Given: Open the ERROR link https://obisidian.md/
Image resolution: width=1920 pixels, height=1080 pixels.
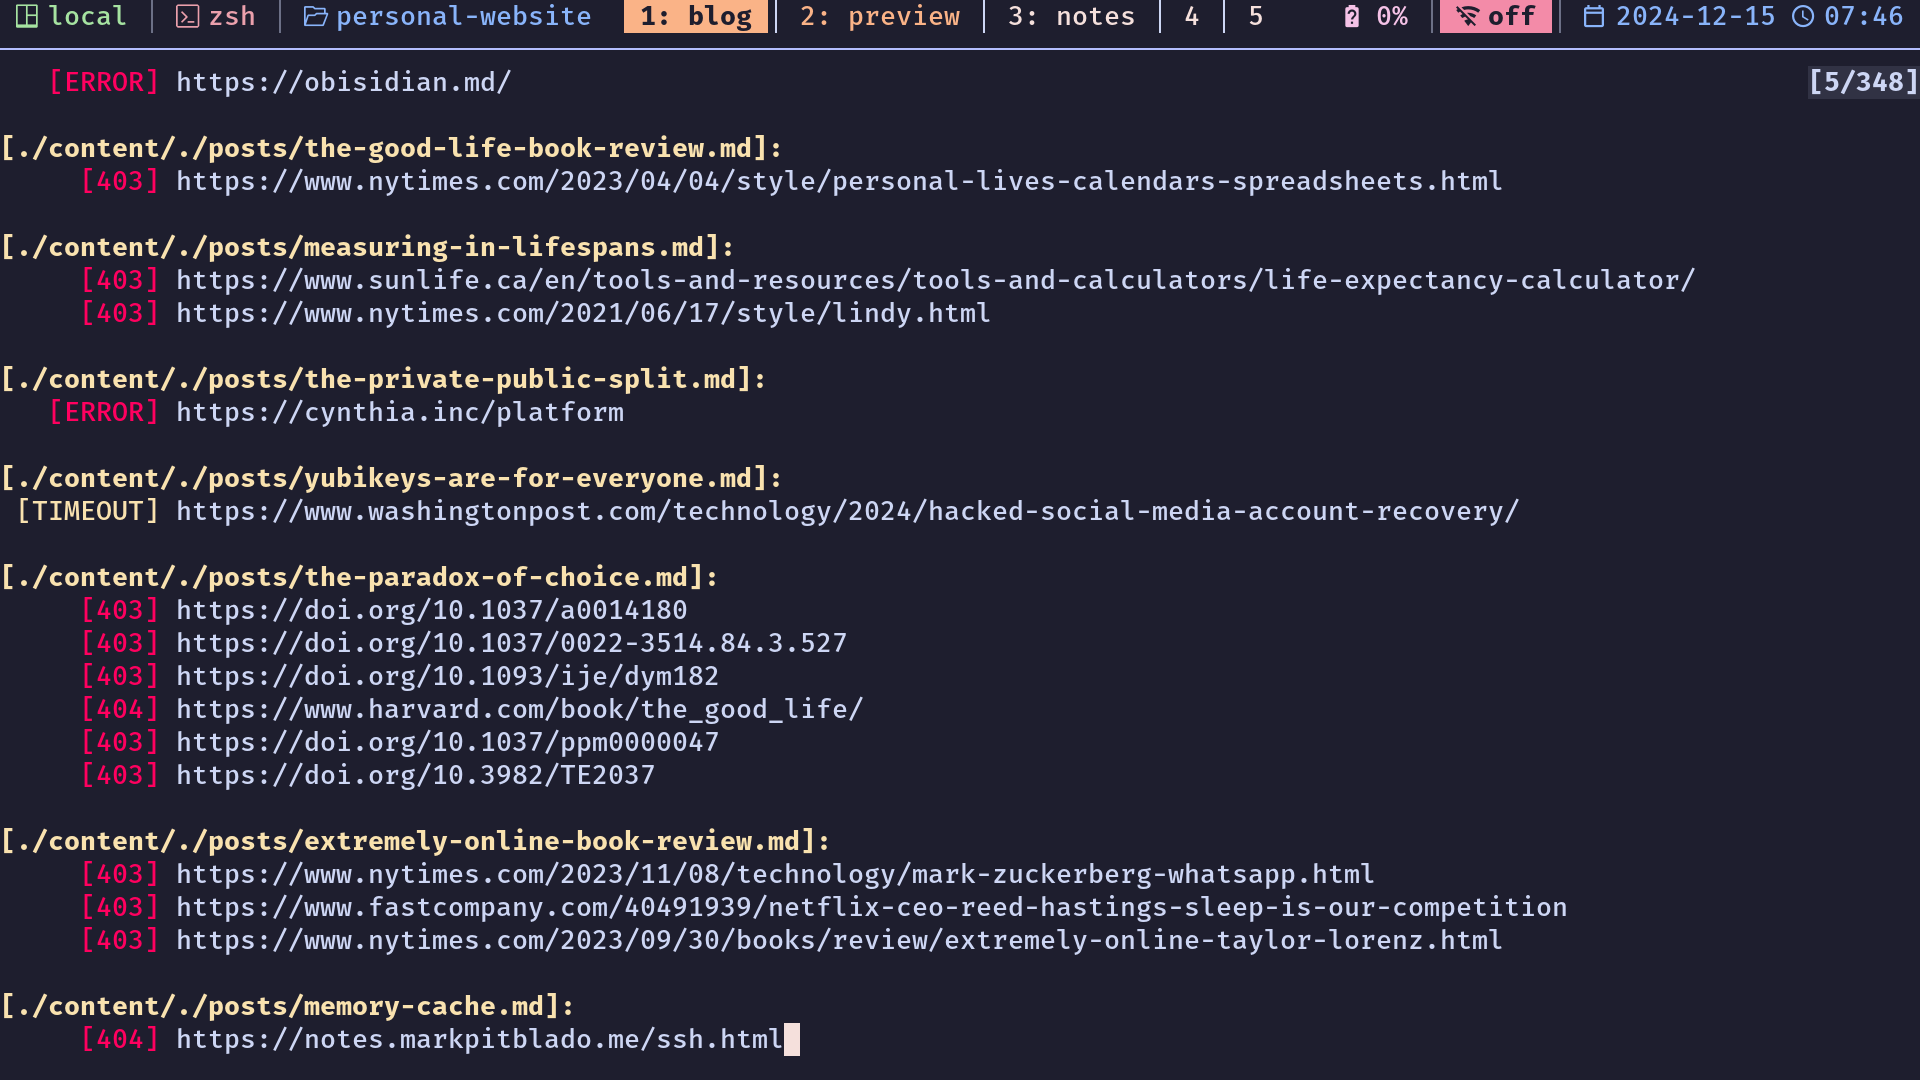Looking at the screenshot, I should 344,82.
